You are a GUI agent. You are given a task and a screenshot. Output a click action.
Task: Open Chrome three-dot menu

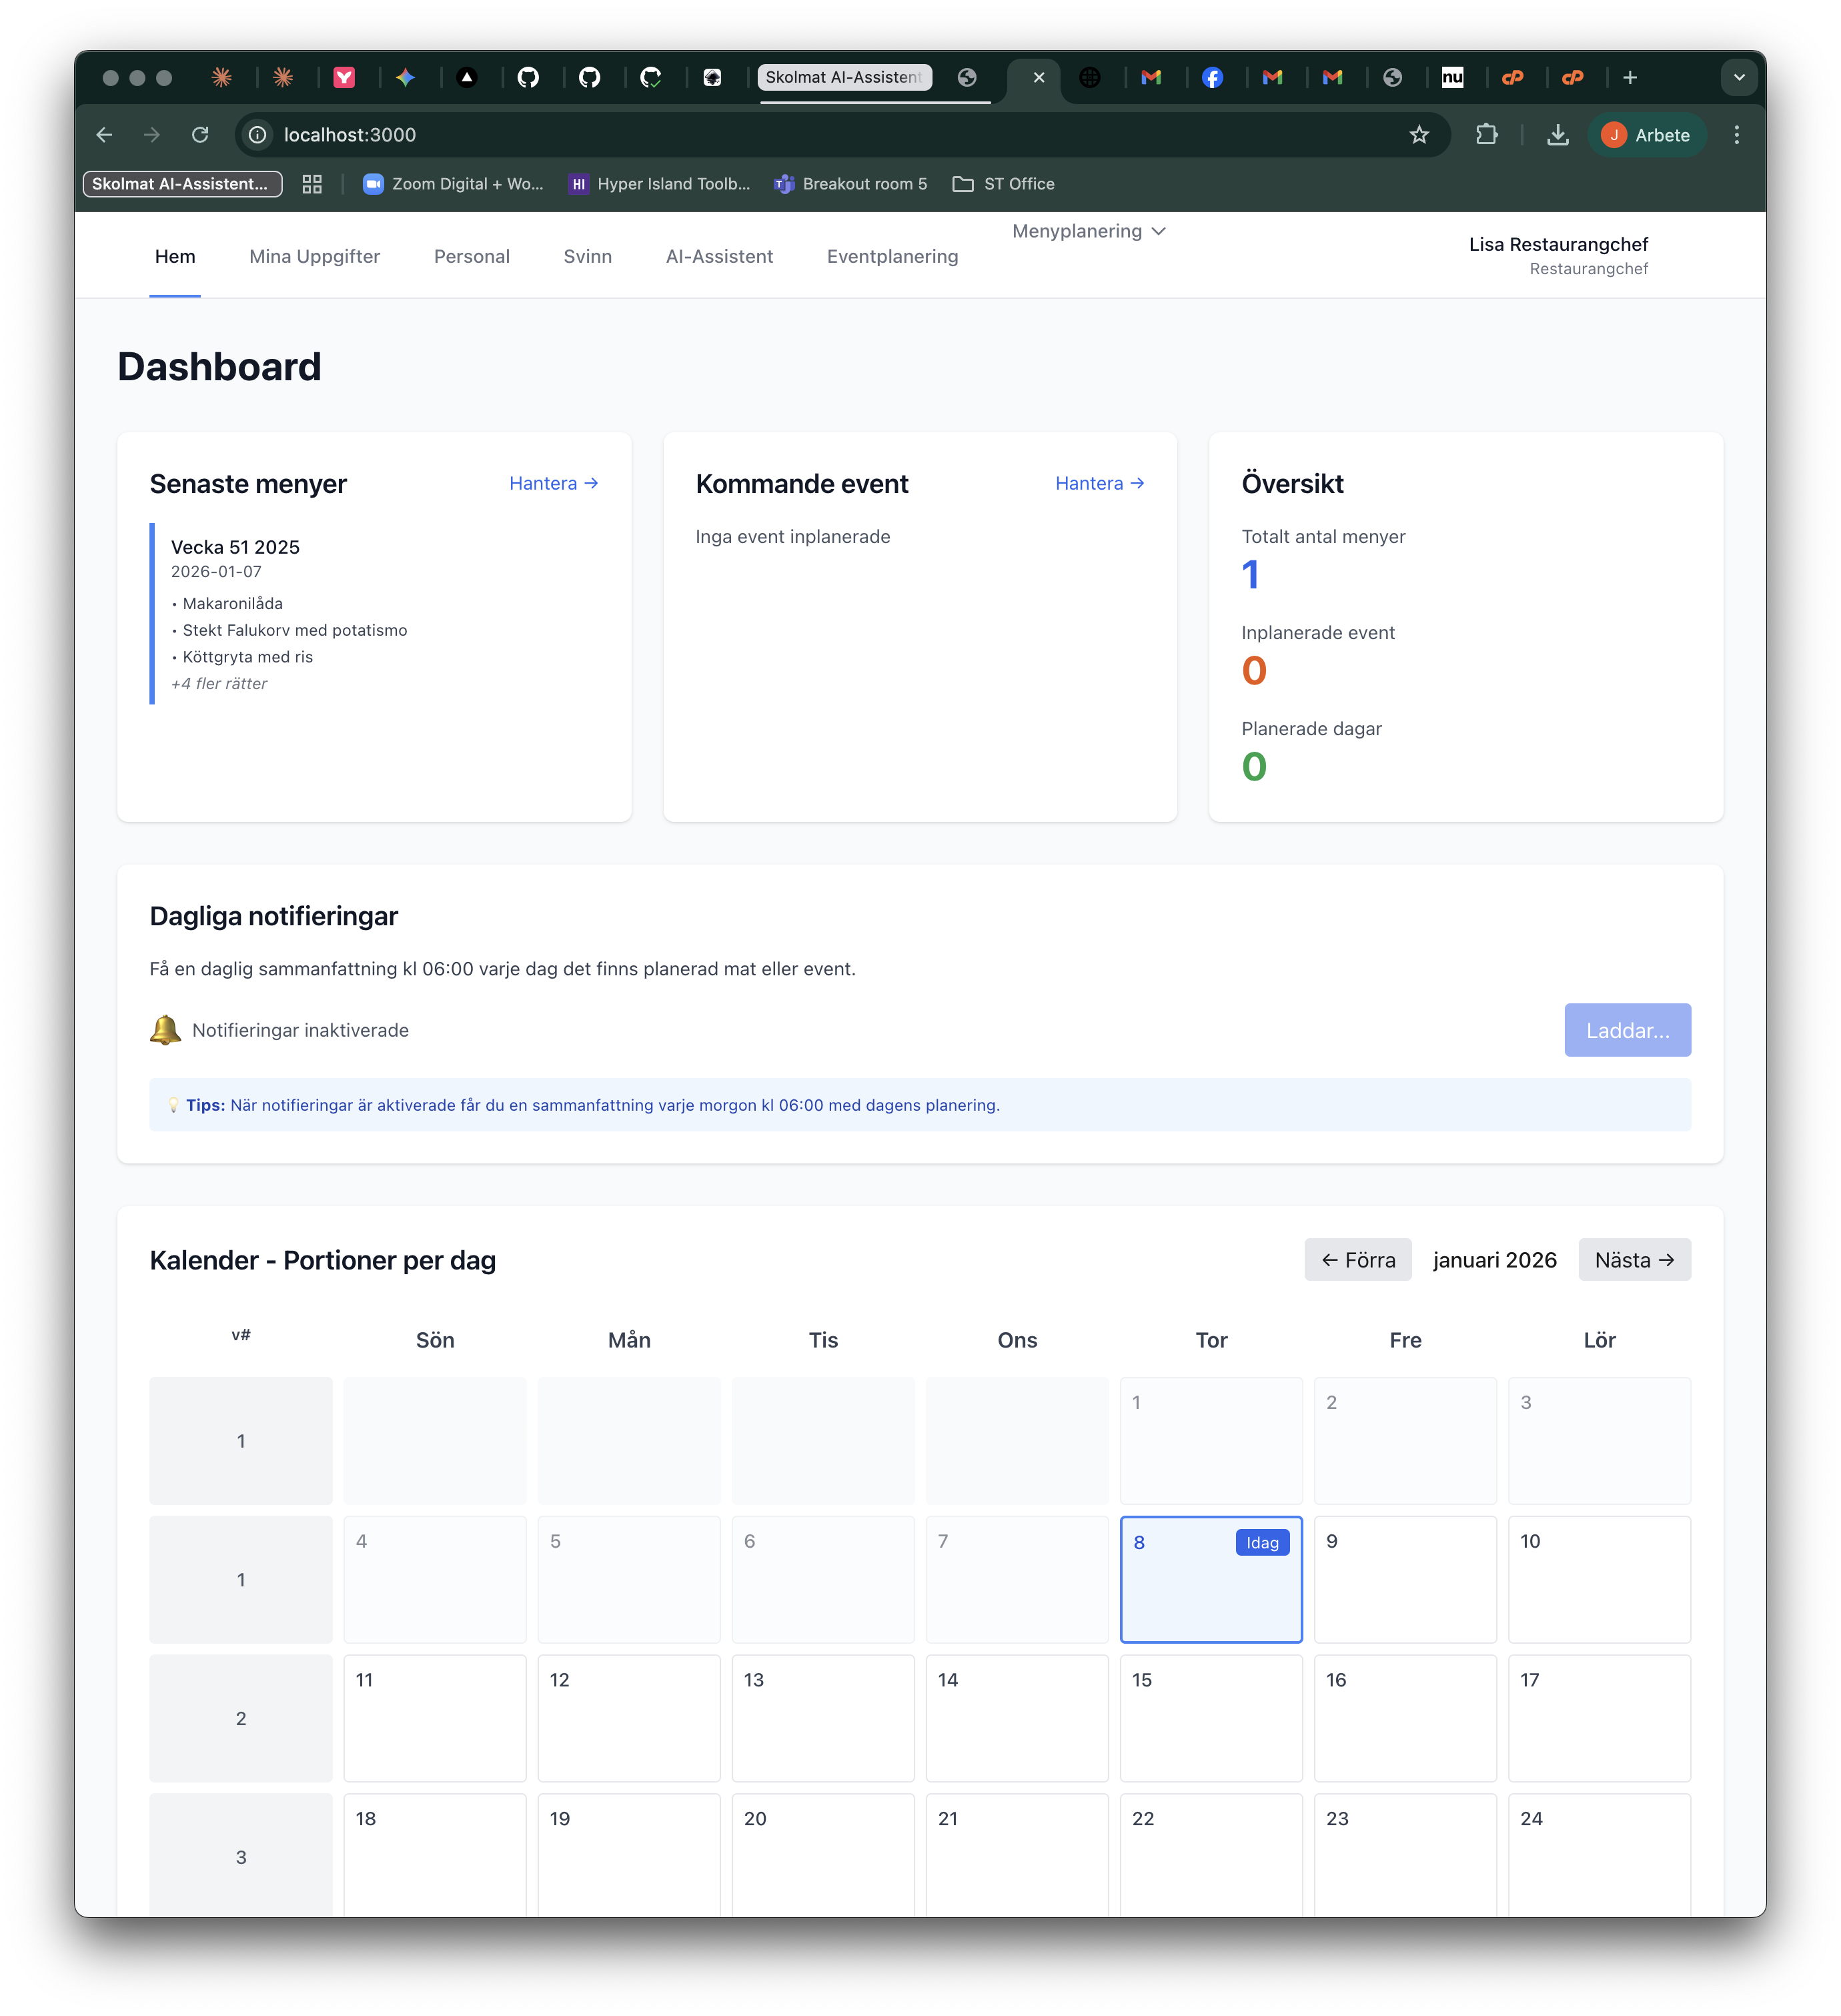coord(1736,135)
